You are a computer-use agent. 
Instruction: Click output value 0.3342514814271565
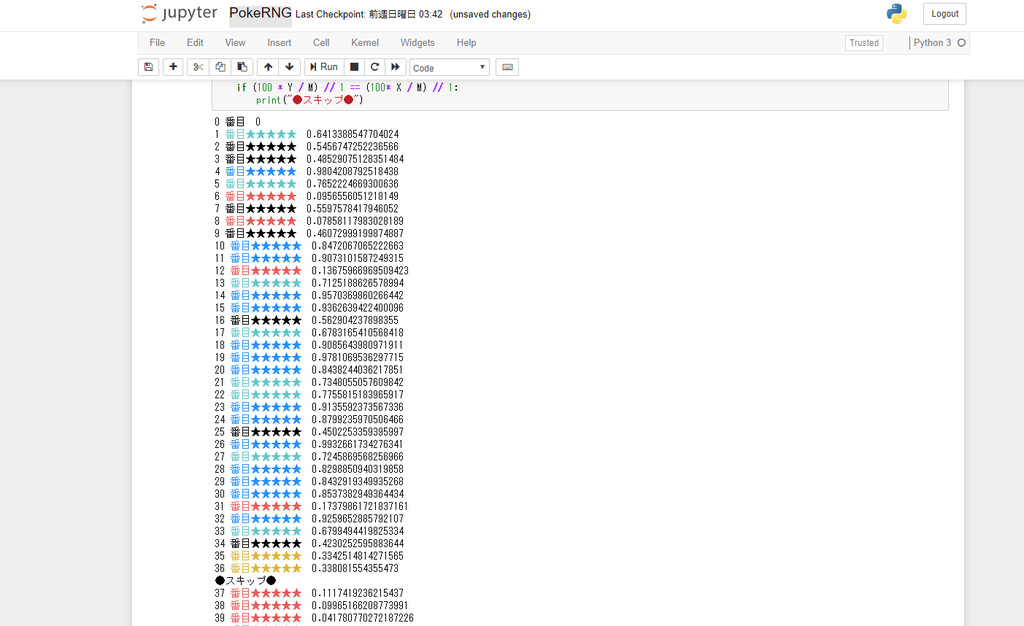[357, 556]
